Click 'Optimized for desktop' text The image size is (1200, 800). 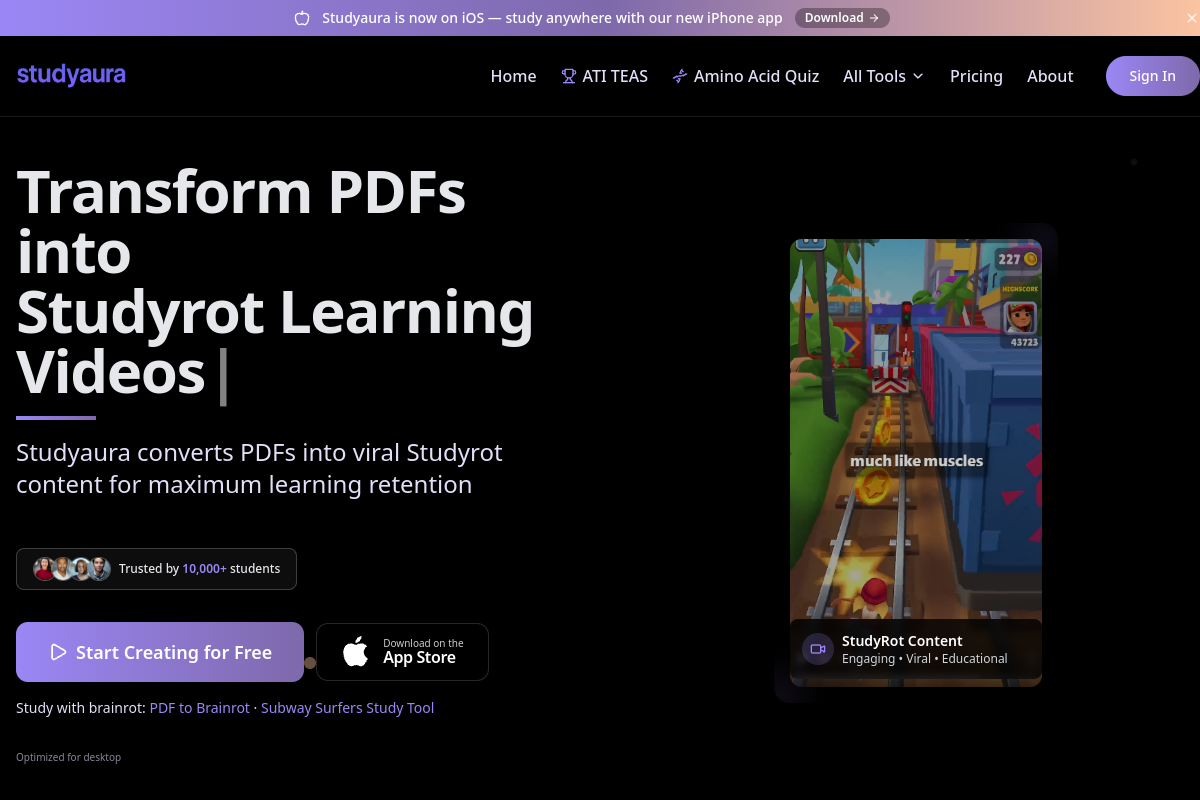tap(68, 757)
